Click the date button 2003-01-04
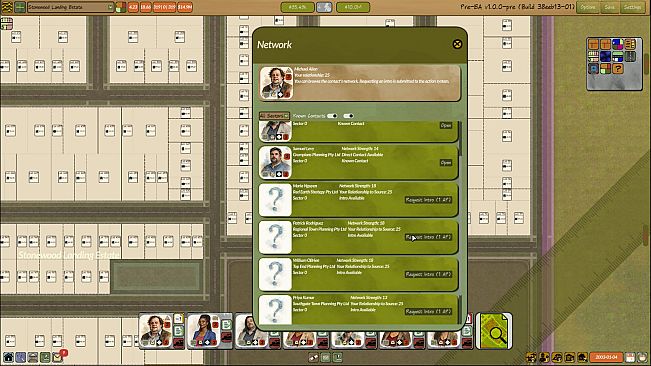The width and height of the screenshot is (651, 366). click(606, 357)
